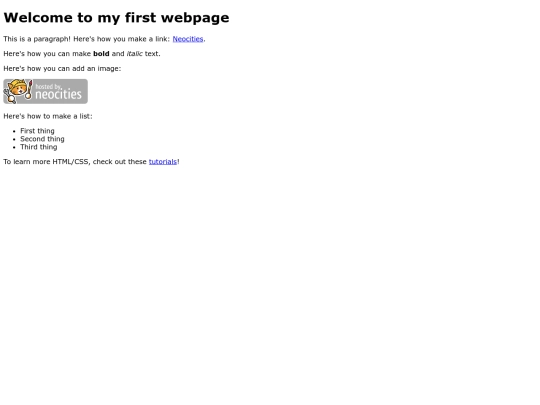The height and width of the screenshot is (405, 540).
Task: Click the 'hosted by' text in the badge
Action: click(x=48, y=86)
